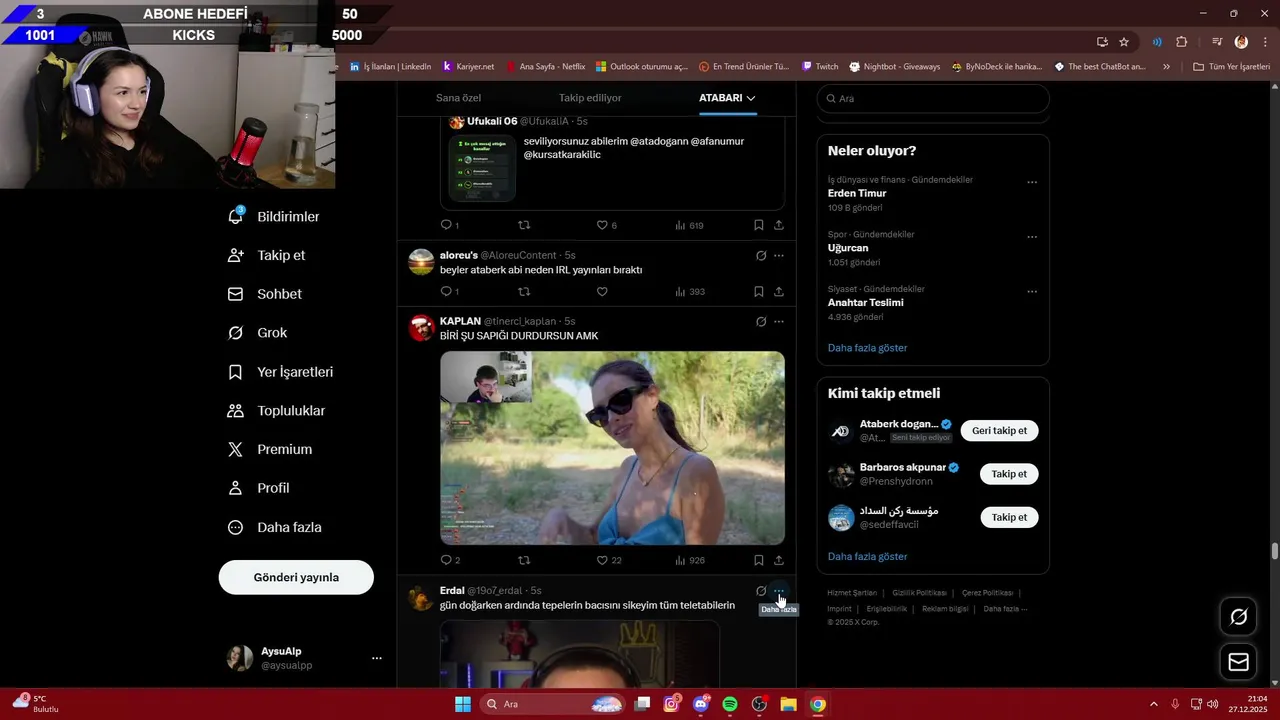Open more options on KAPLAN post
1280x720 pixels.
coord(779,322)
